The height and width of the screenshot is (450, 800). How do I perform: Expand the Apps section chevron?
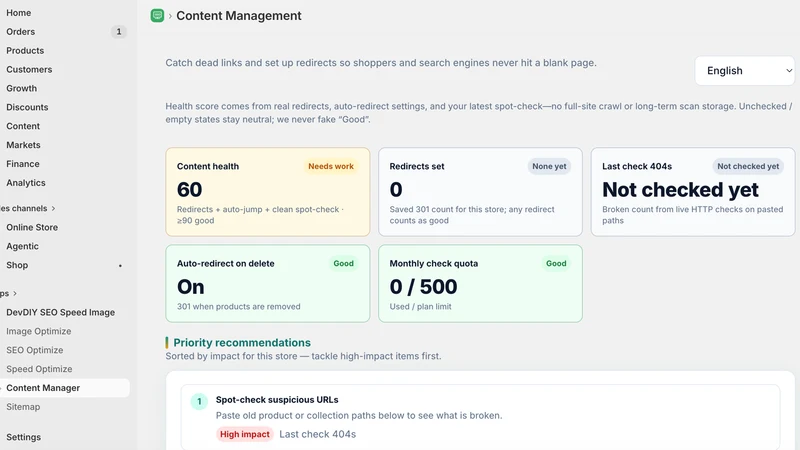click(15, 293)
